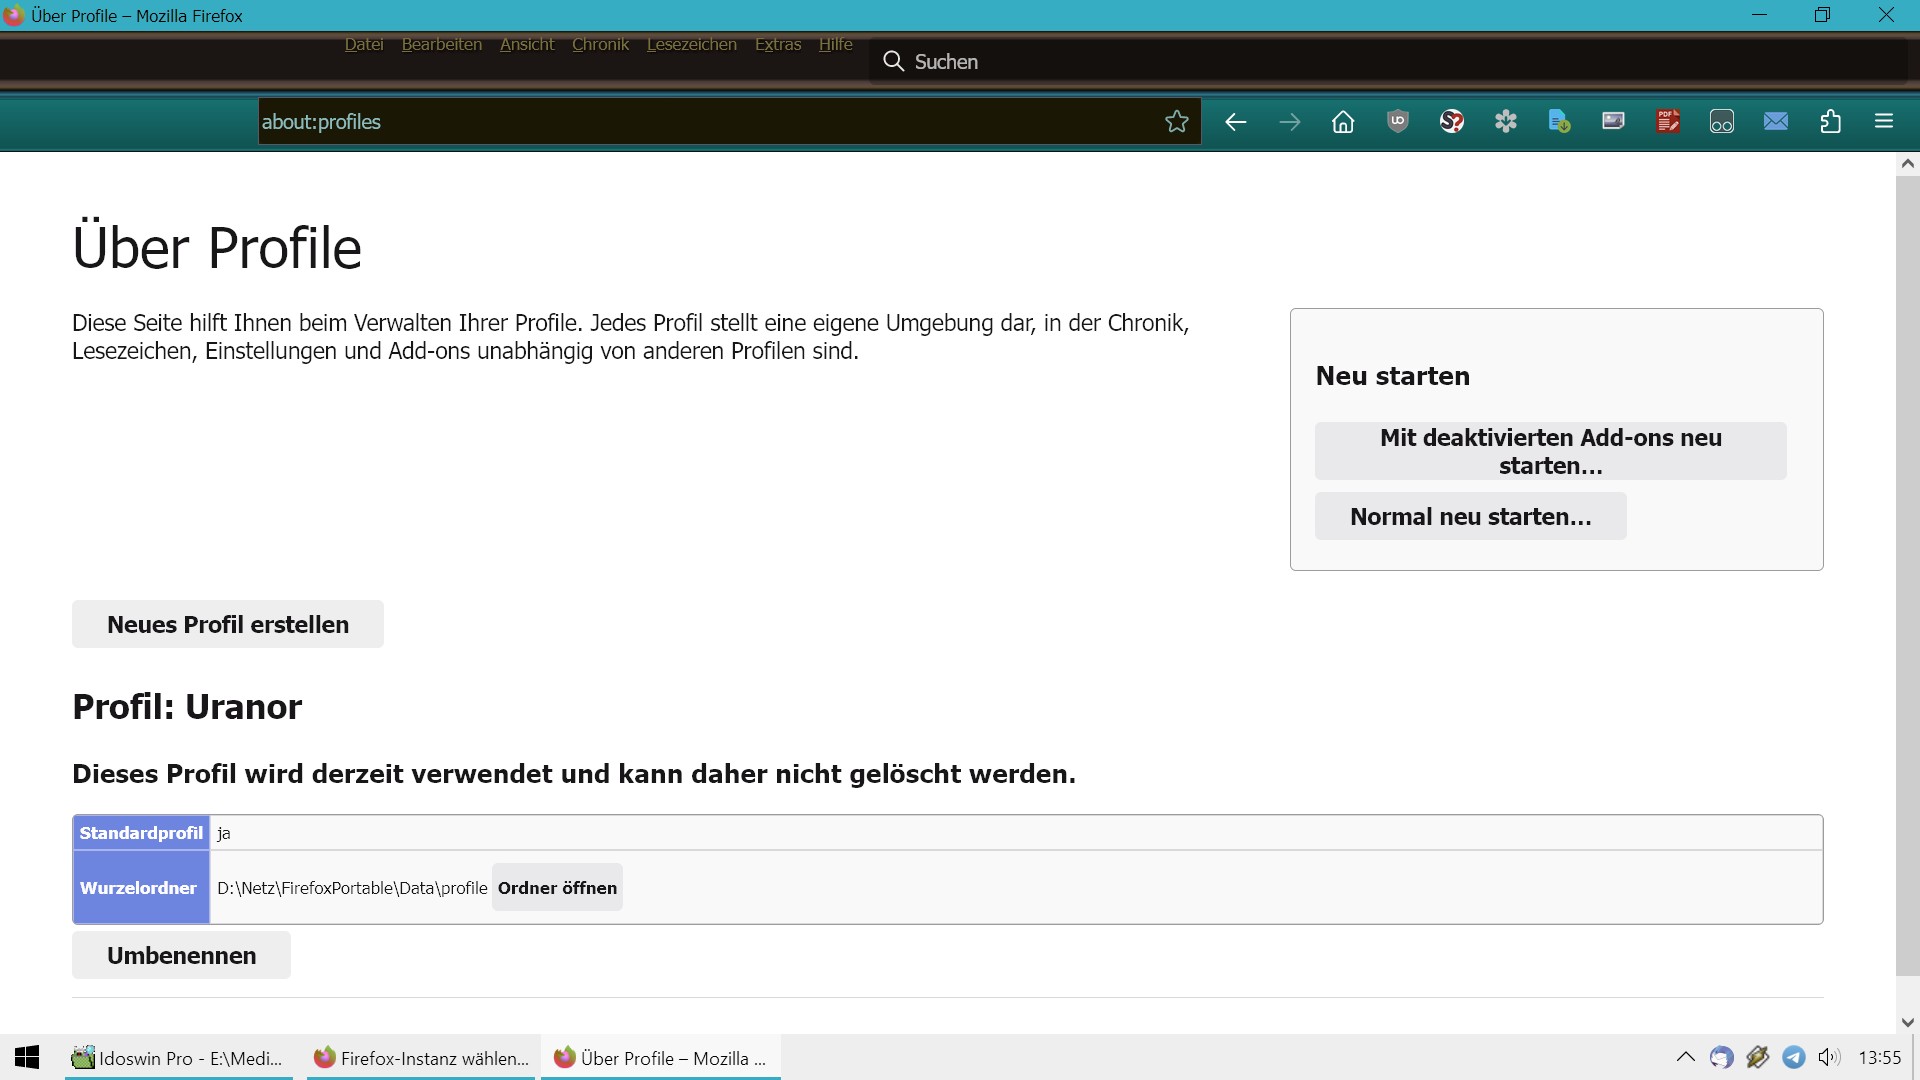Open the hamburger application menu

coord(1884,122)
